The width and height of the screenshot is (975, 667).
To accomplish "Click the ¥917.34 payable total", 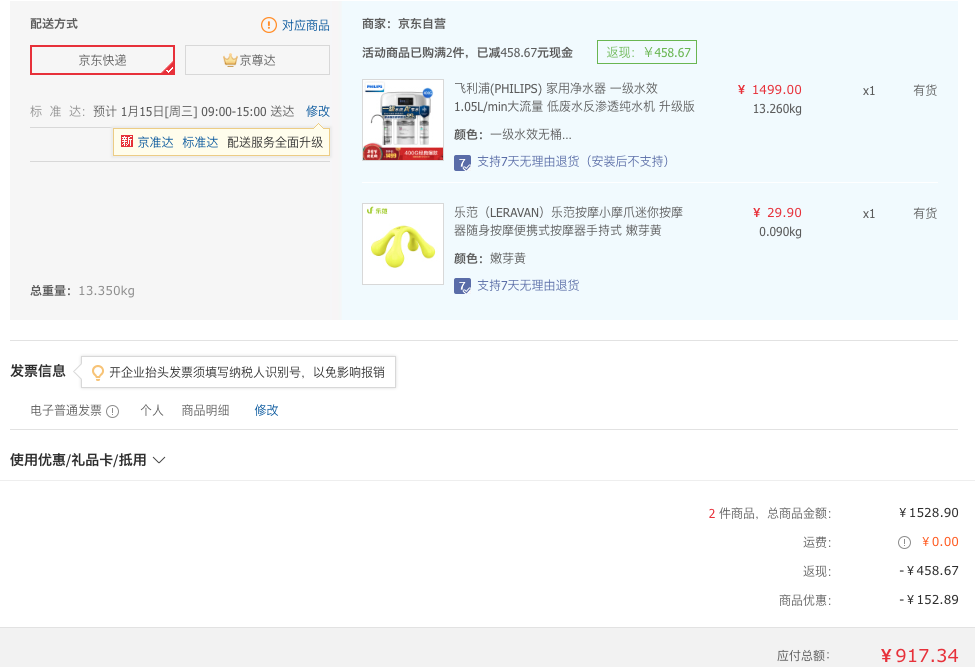I will (919, 655).
